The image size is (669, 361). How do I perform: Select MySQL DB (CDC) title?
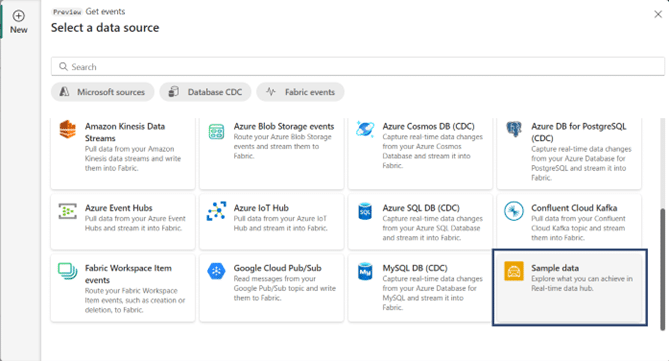pos(415,268)
